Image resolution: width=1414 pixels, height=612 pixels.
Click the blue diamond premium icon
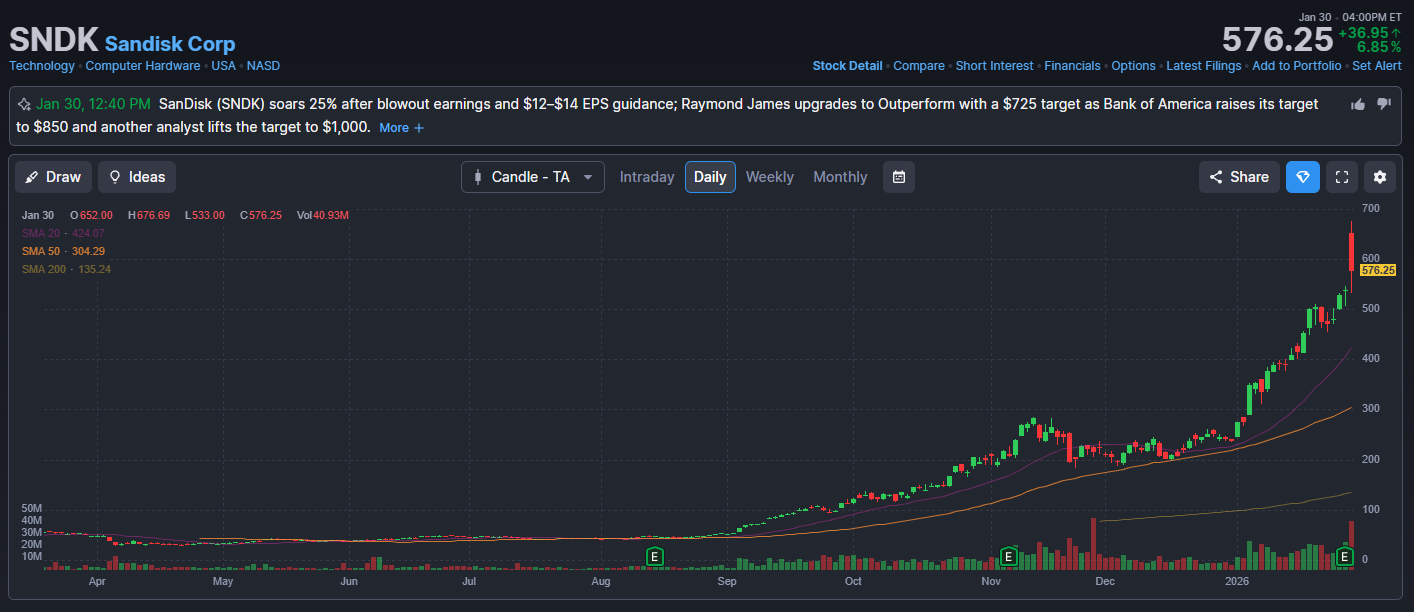pyautogui.click(x=1303, y=177)
